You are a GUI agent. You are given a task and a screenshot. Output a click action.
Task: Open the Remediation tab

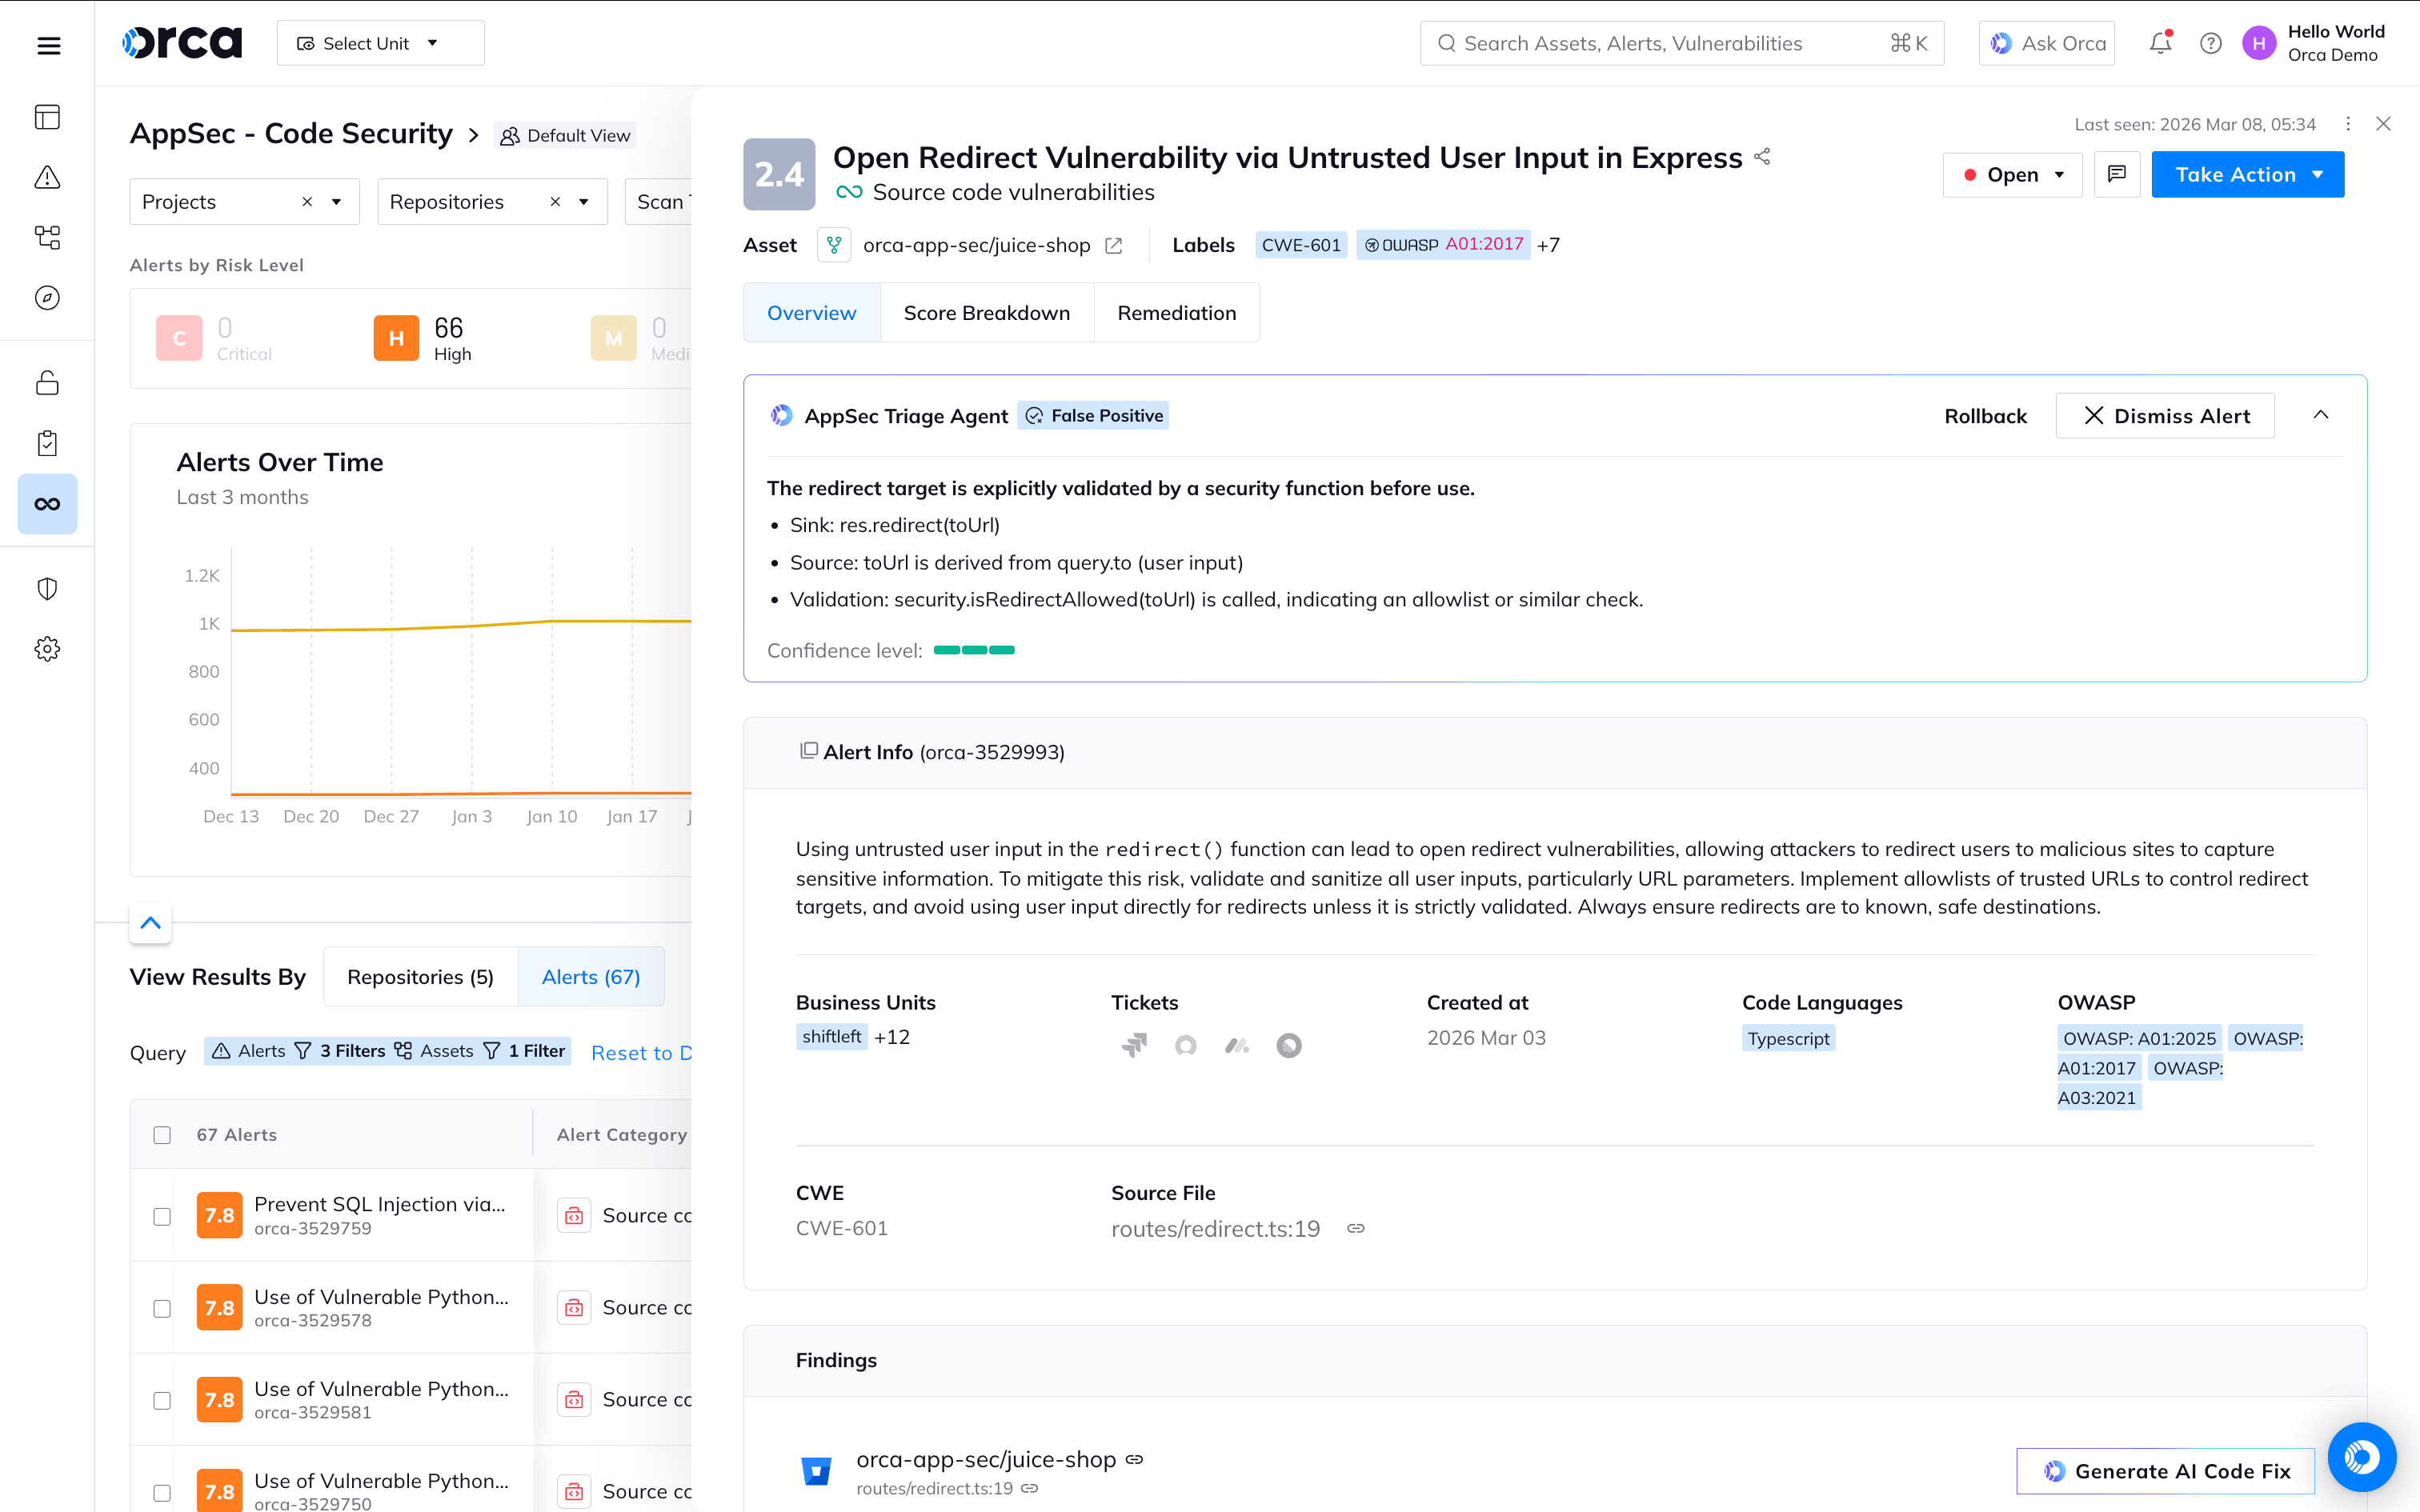(1177, 312)
